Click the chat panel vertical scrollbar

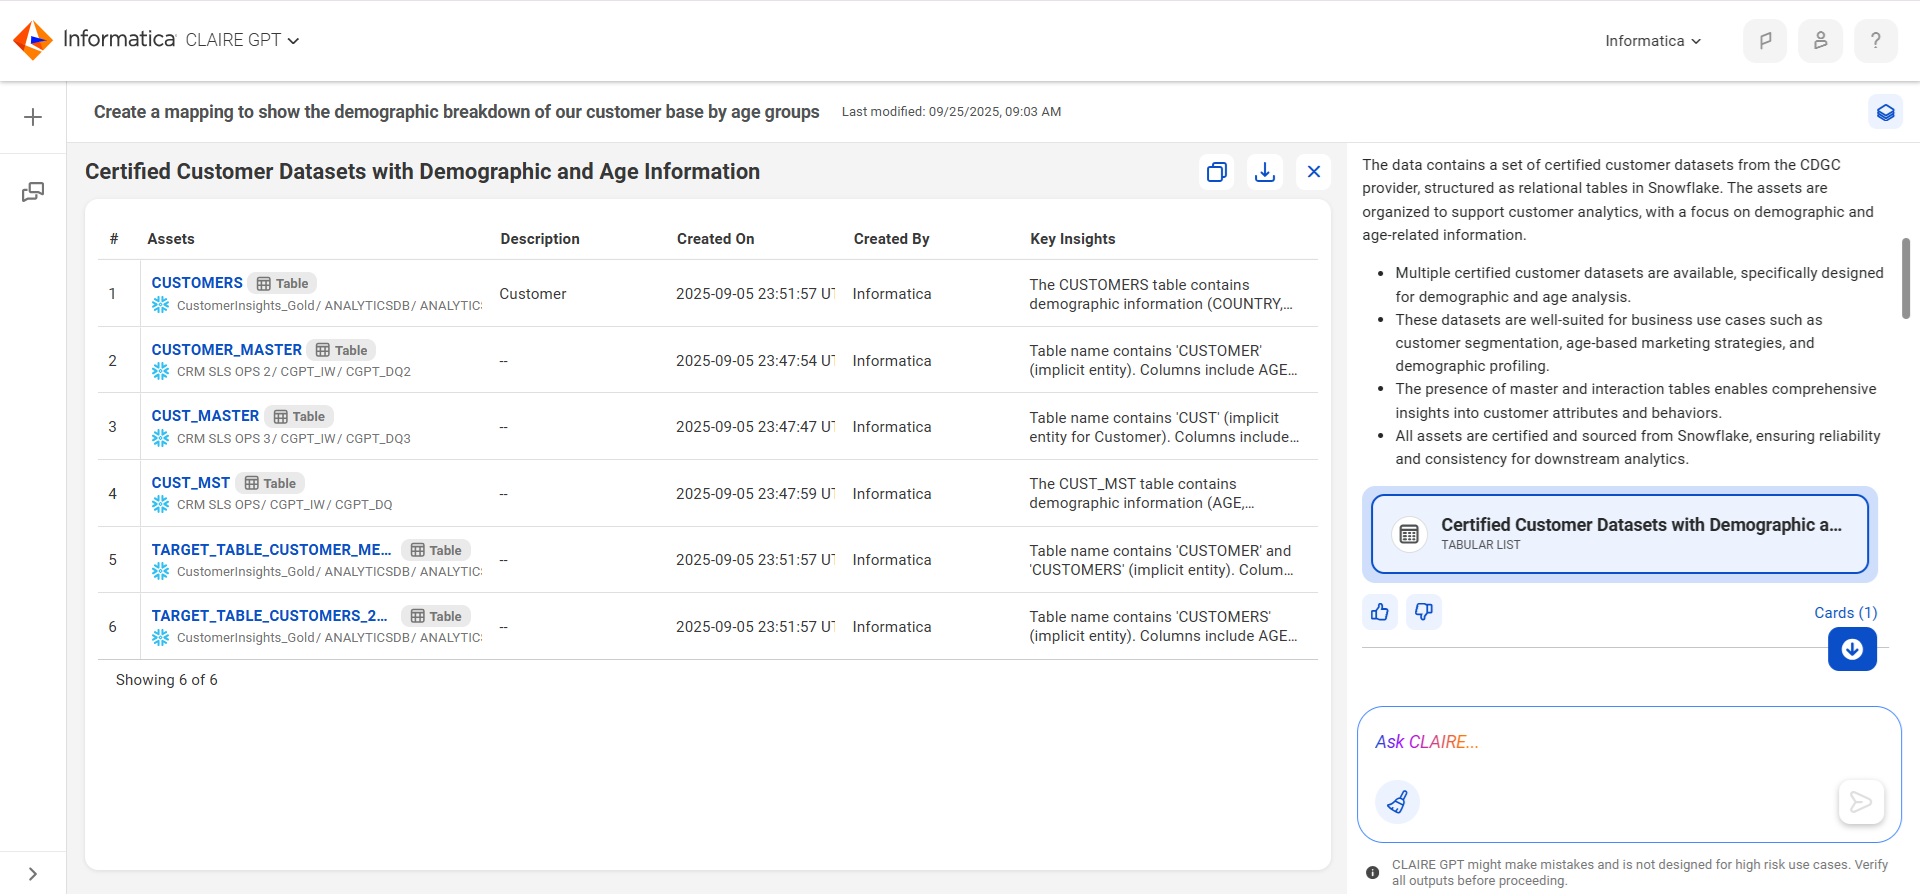coord(1906,279)
